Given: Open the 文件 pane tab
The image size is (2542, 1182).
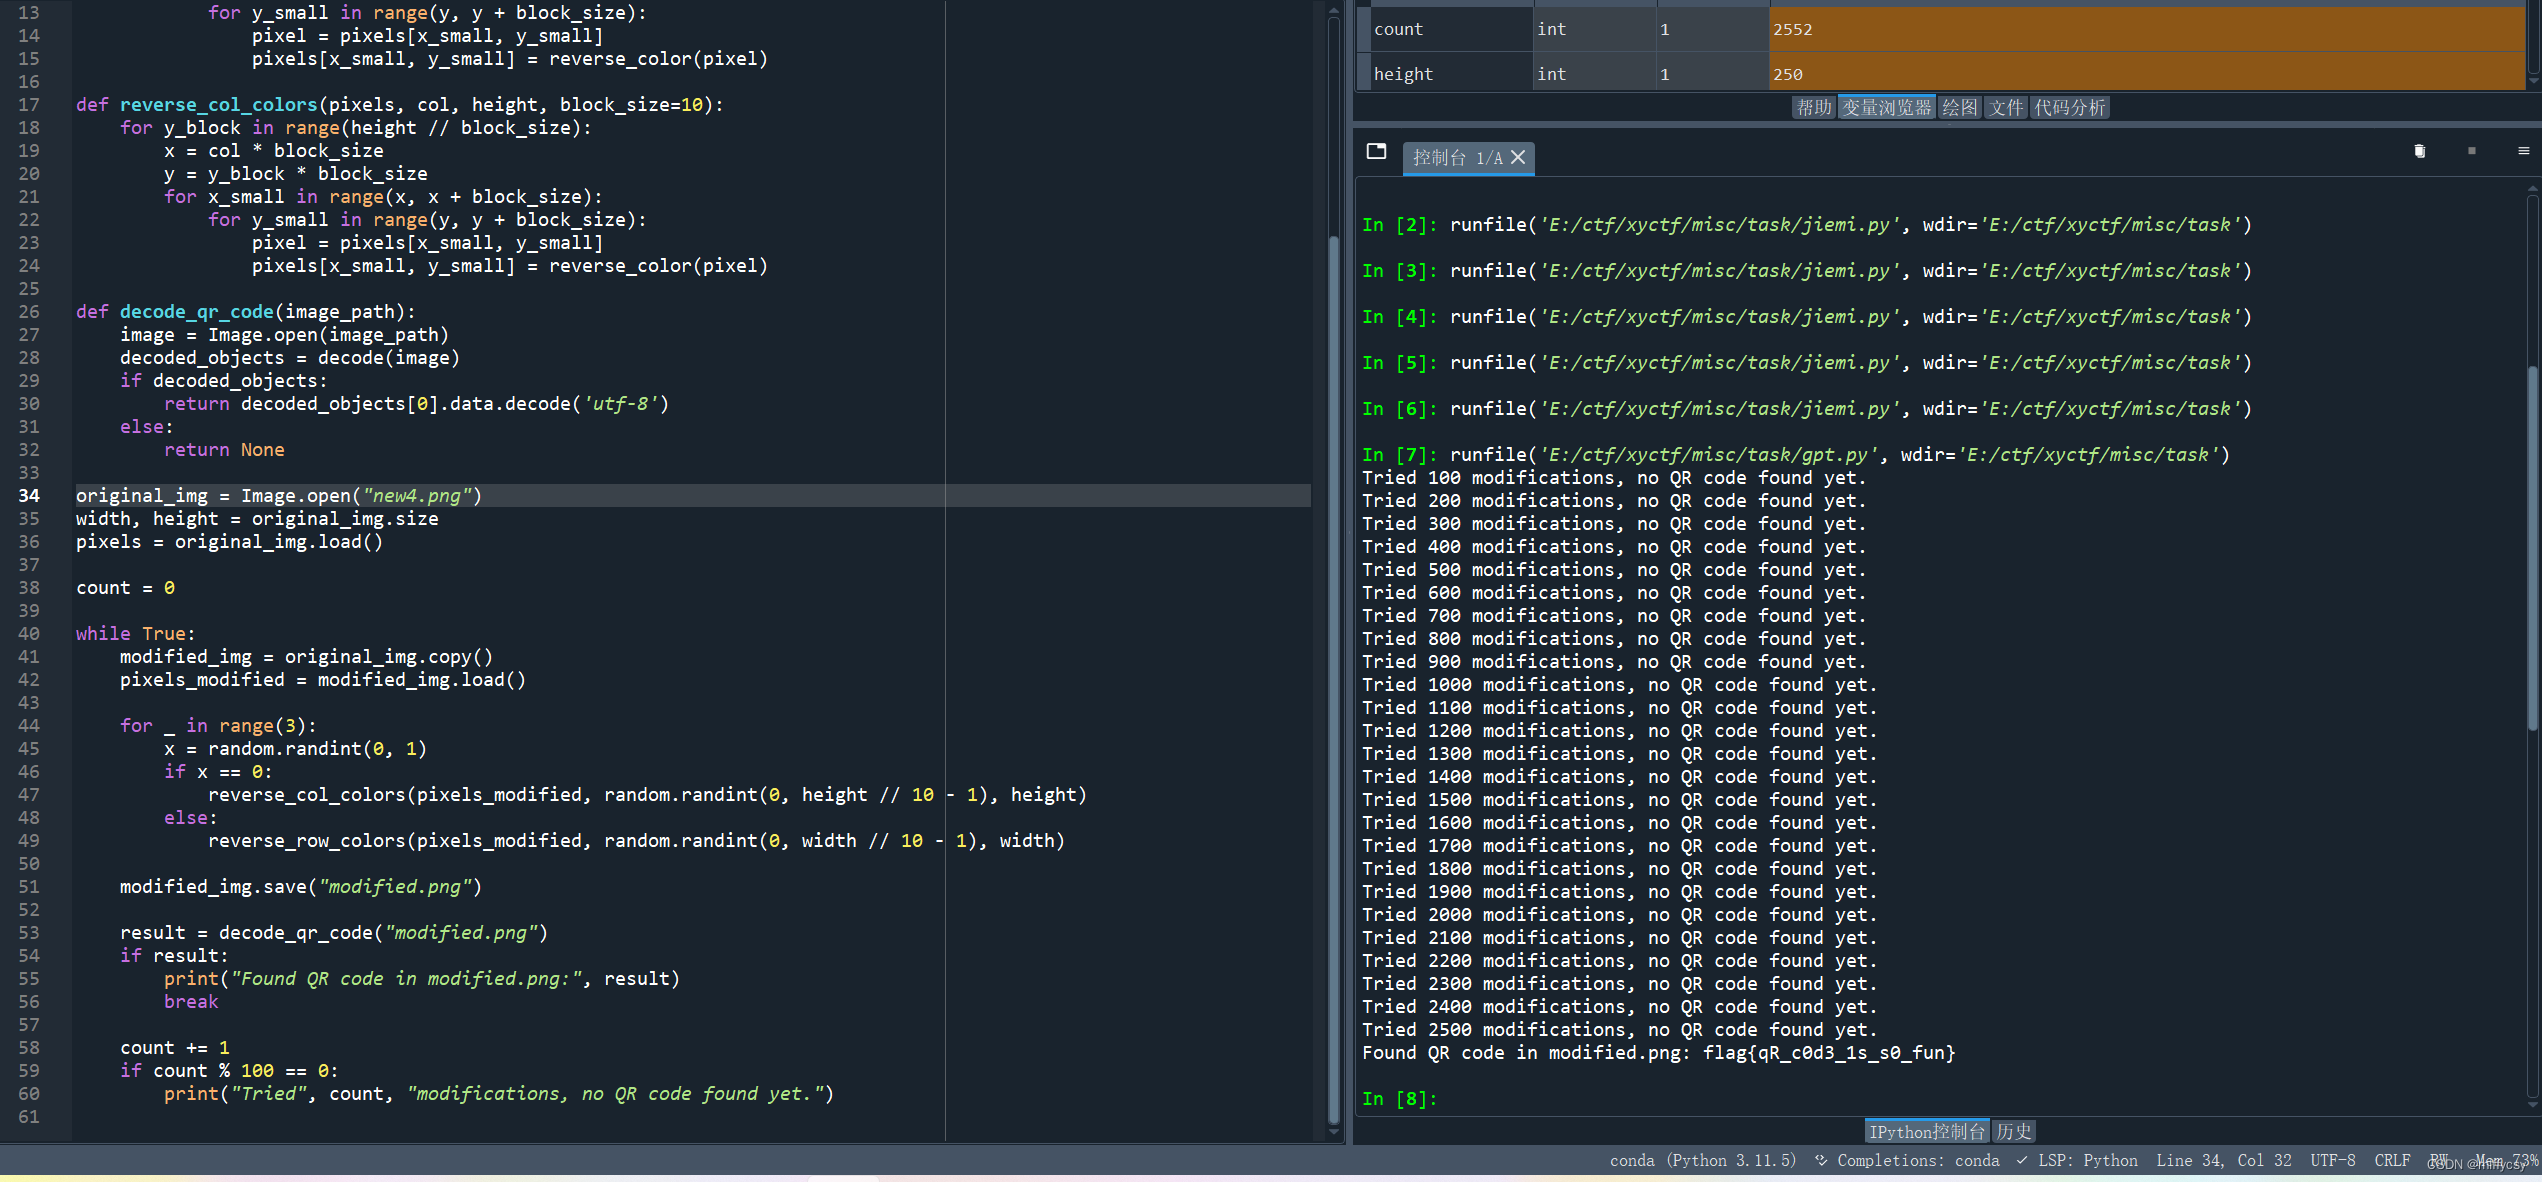Looking at the screenshot, I should 2005,108.
